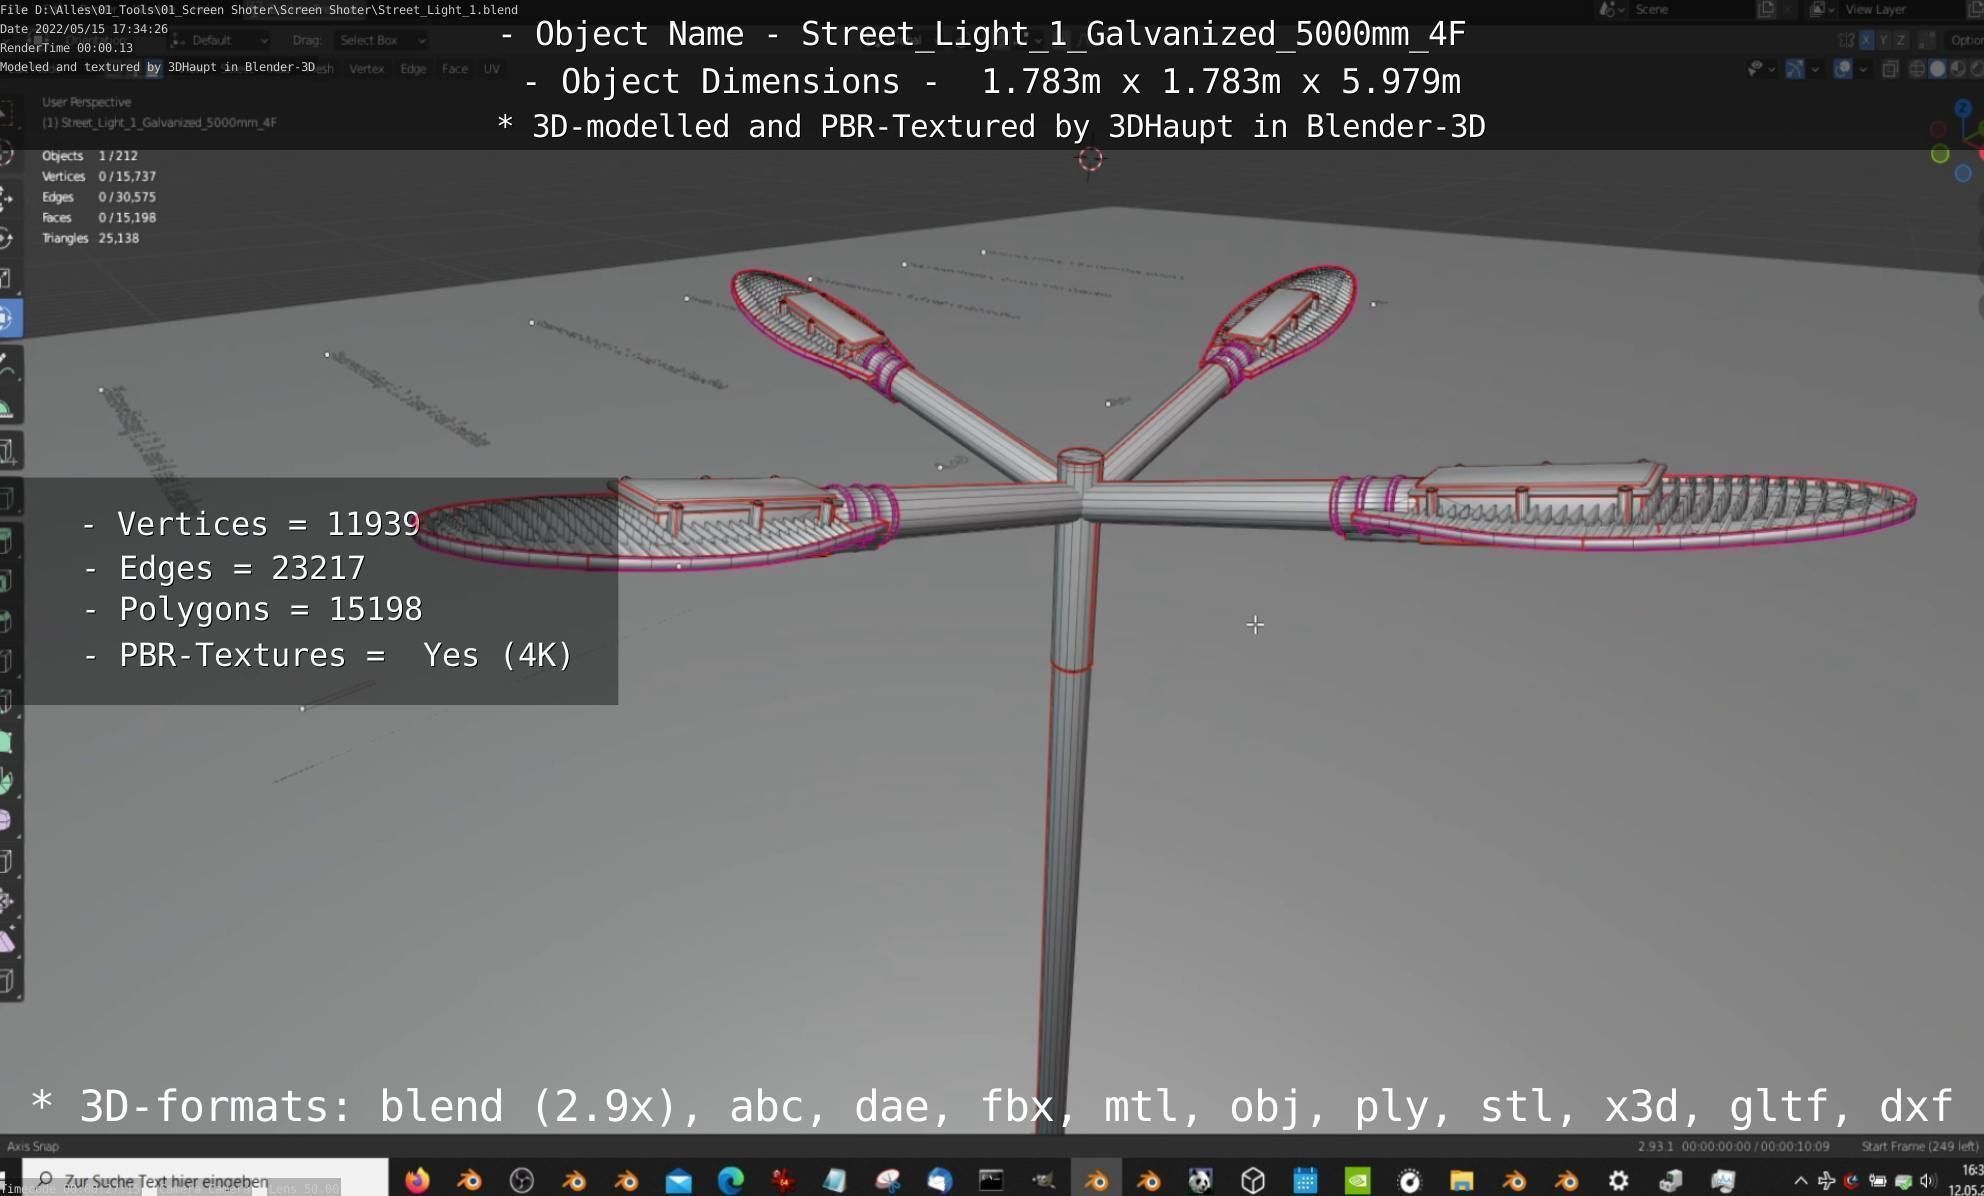This screenshot has height=1196, width=1984.
Task: Click the 'Triangles 25,138' statistics row
Action: pyautogui.click(x=90, y=238)
